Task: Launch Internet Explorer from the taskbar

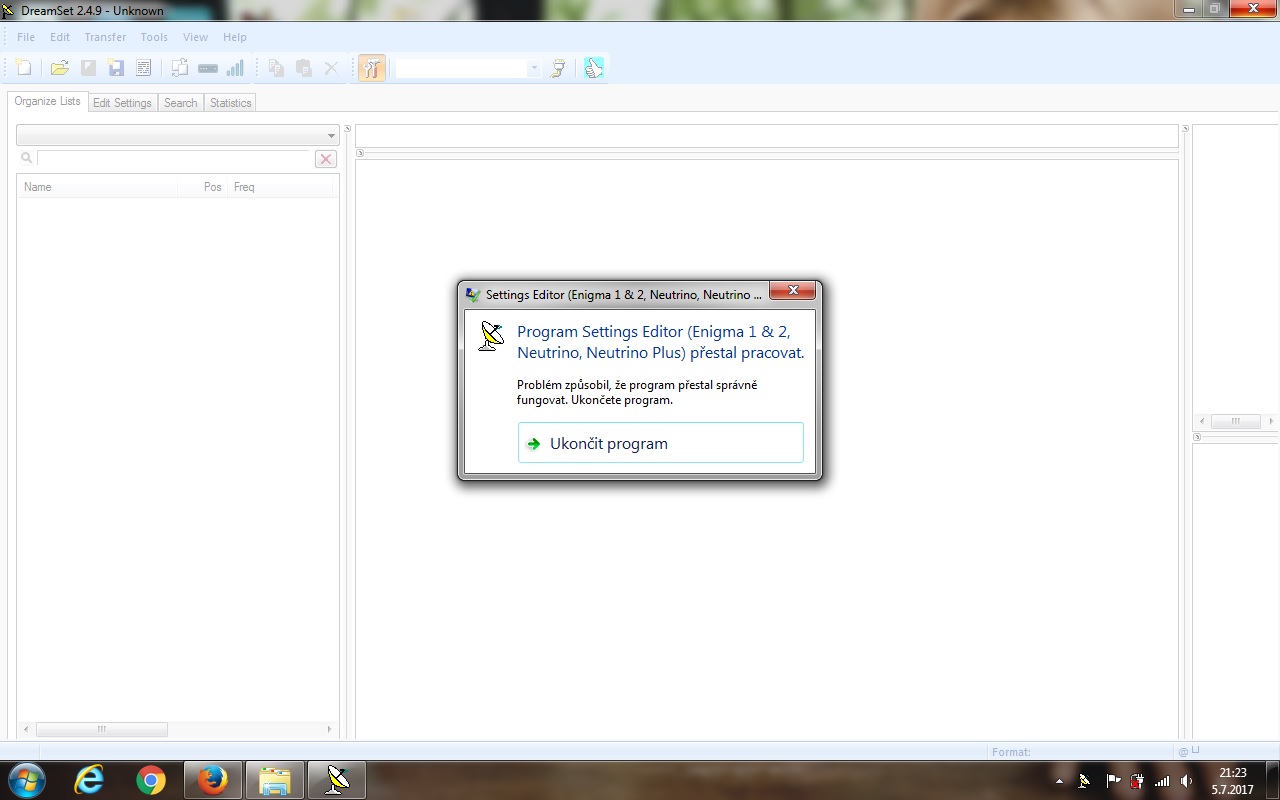Action: (x=90, y=780)
